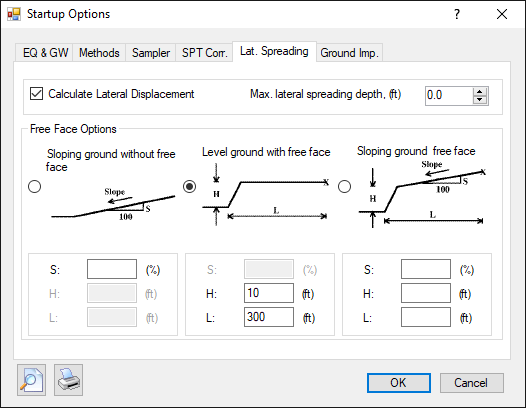
Task: Click the Cancel button
Action: (472, 383)
